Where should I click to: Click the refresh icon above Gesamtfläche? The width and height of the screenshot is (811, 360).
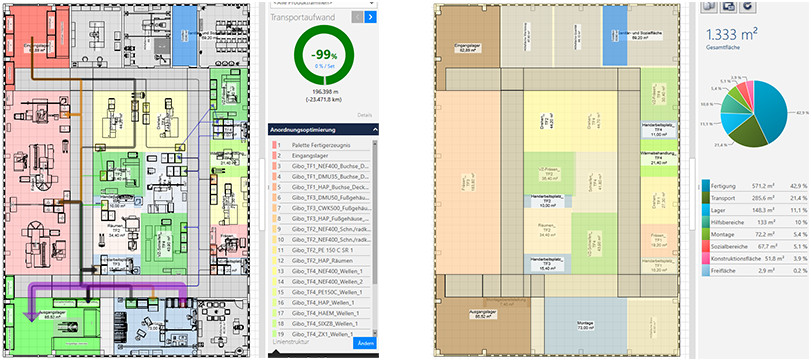pos(747,6)
